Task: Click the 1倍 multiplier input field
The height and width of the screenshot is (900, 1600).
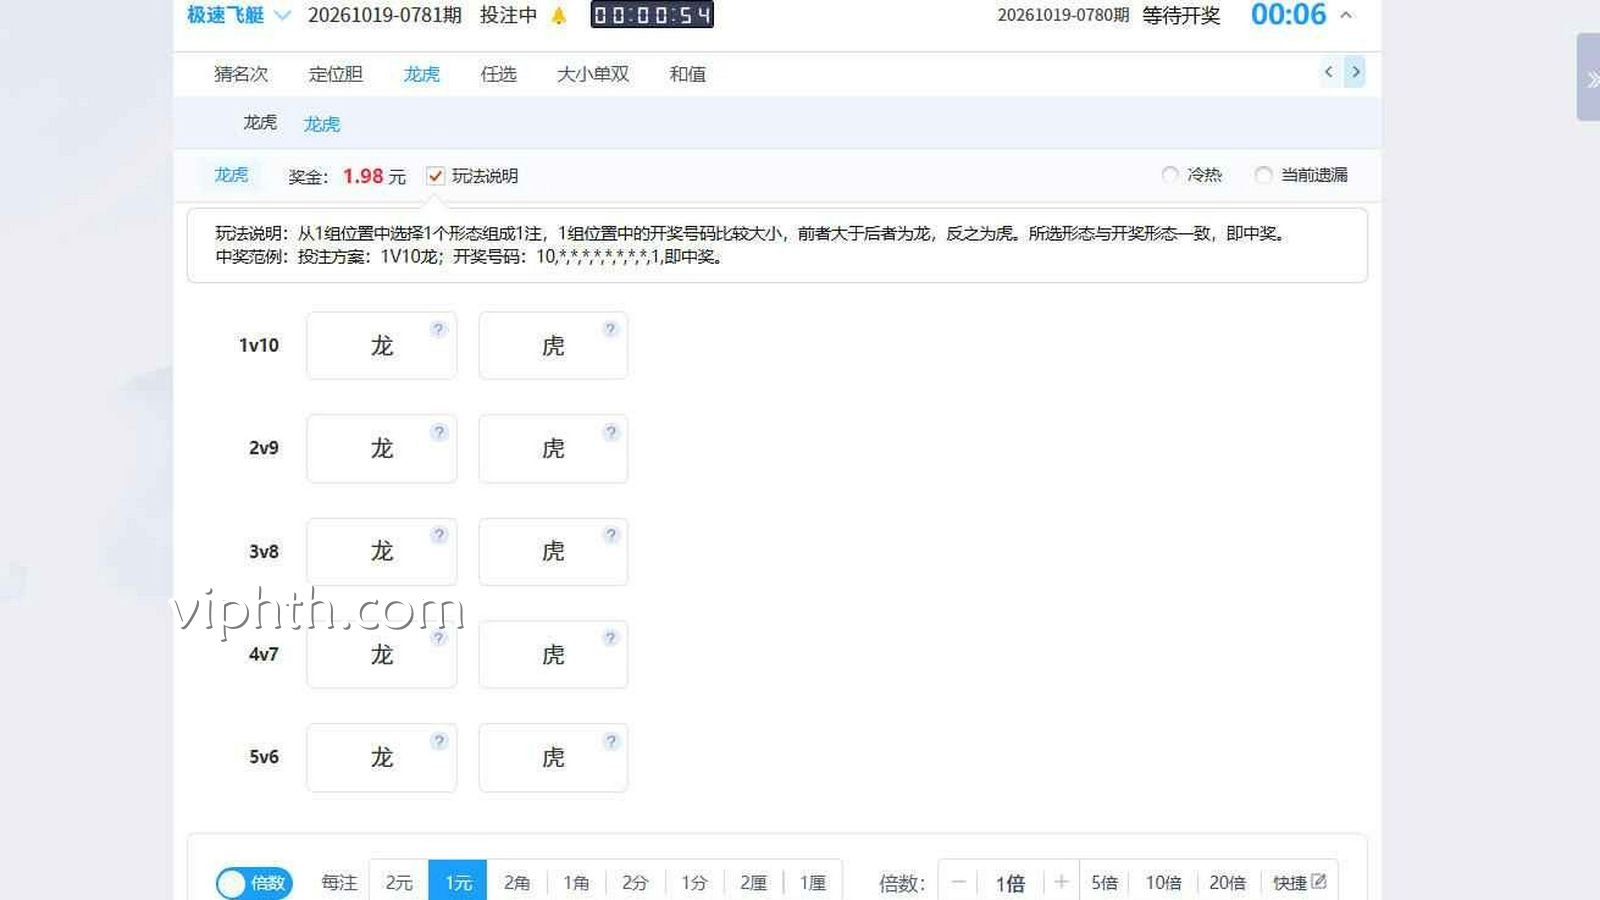Action: tap(1010, 882)
